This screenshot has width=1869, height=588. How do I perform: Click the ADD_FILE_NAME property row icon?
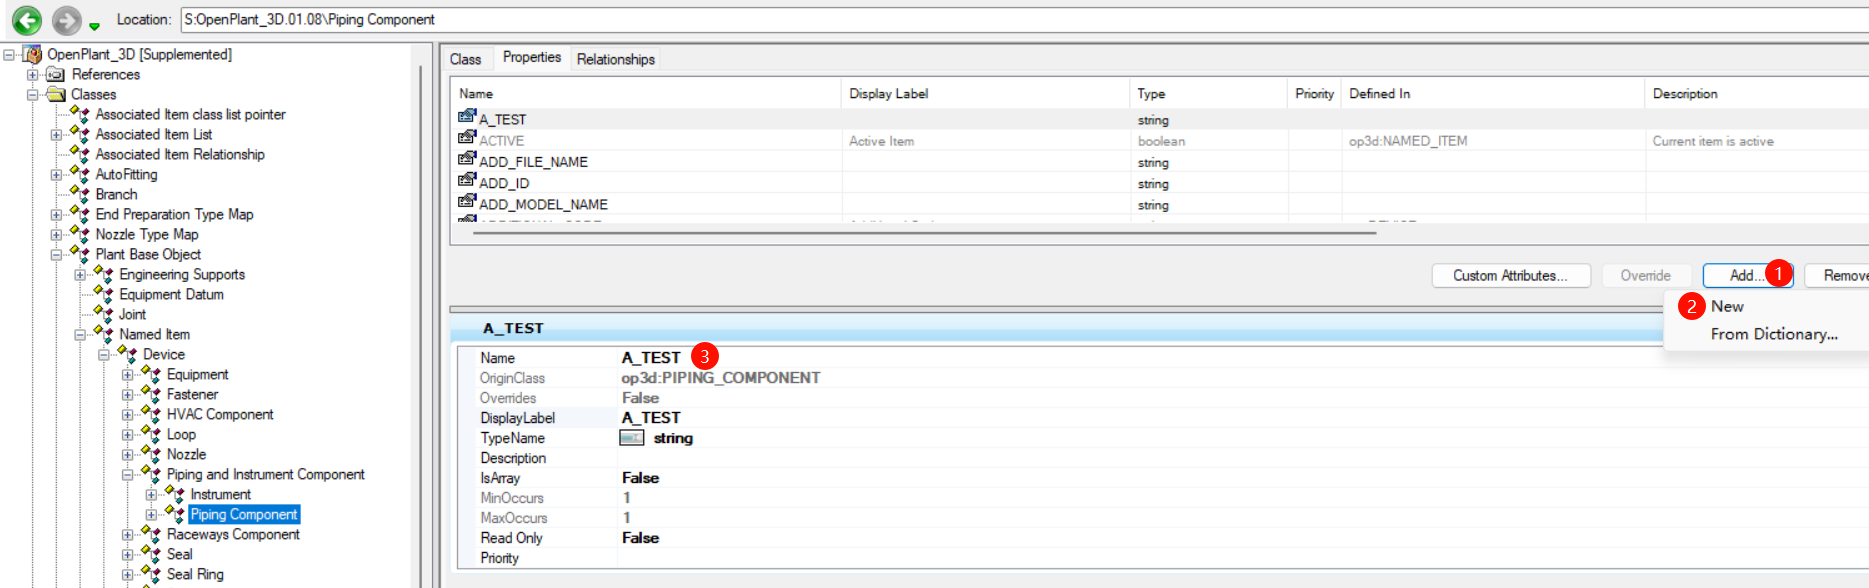point(467,159)
